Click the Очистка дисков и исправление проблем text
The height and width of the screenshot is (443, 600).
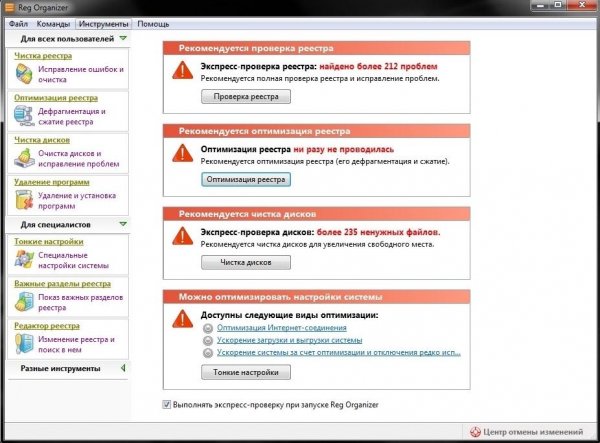click(78, 158)
